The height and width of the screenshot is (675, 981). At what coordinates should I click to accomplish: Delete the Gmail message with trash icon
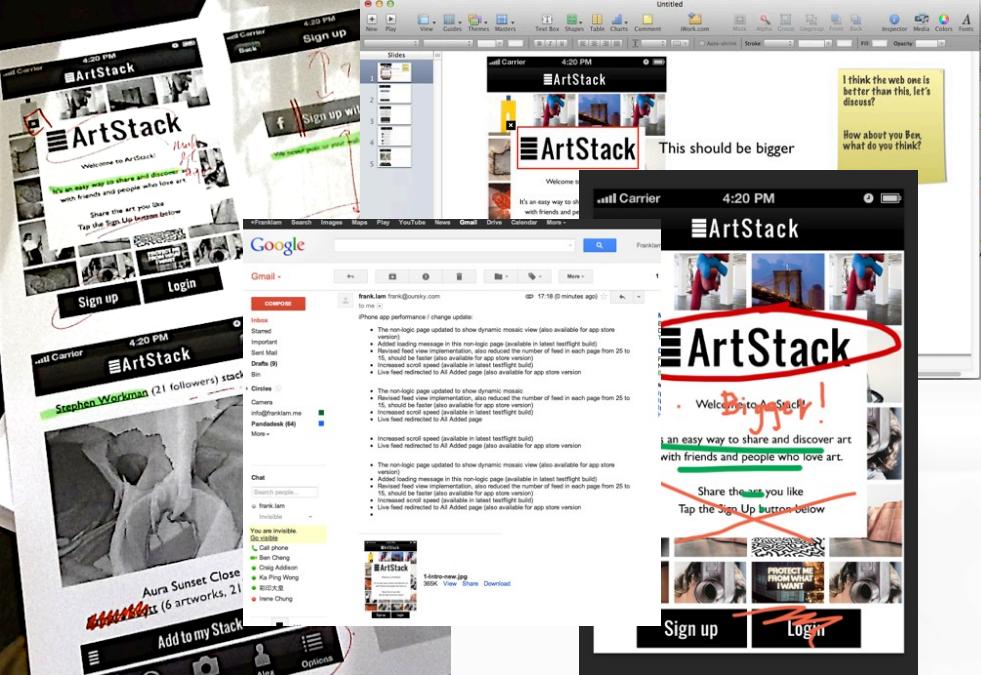[x=459, y=276]
